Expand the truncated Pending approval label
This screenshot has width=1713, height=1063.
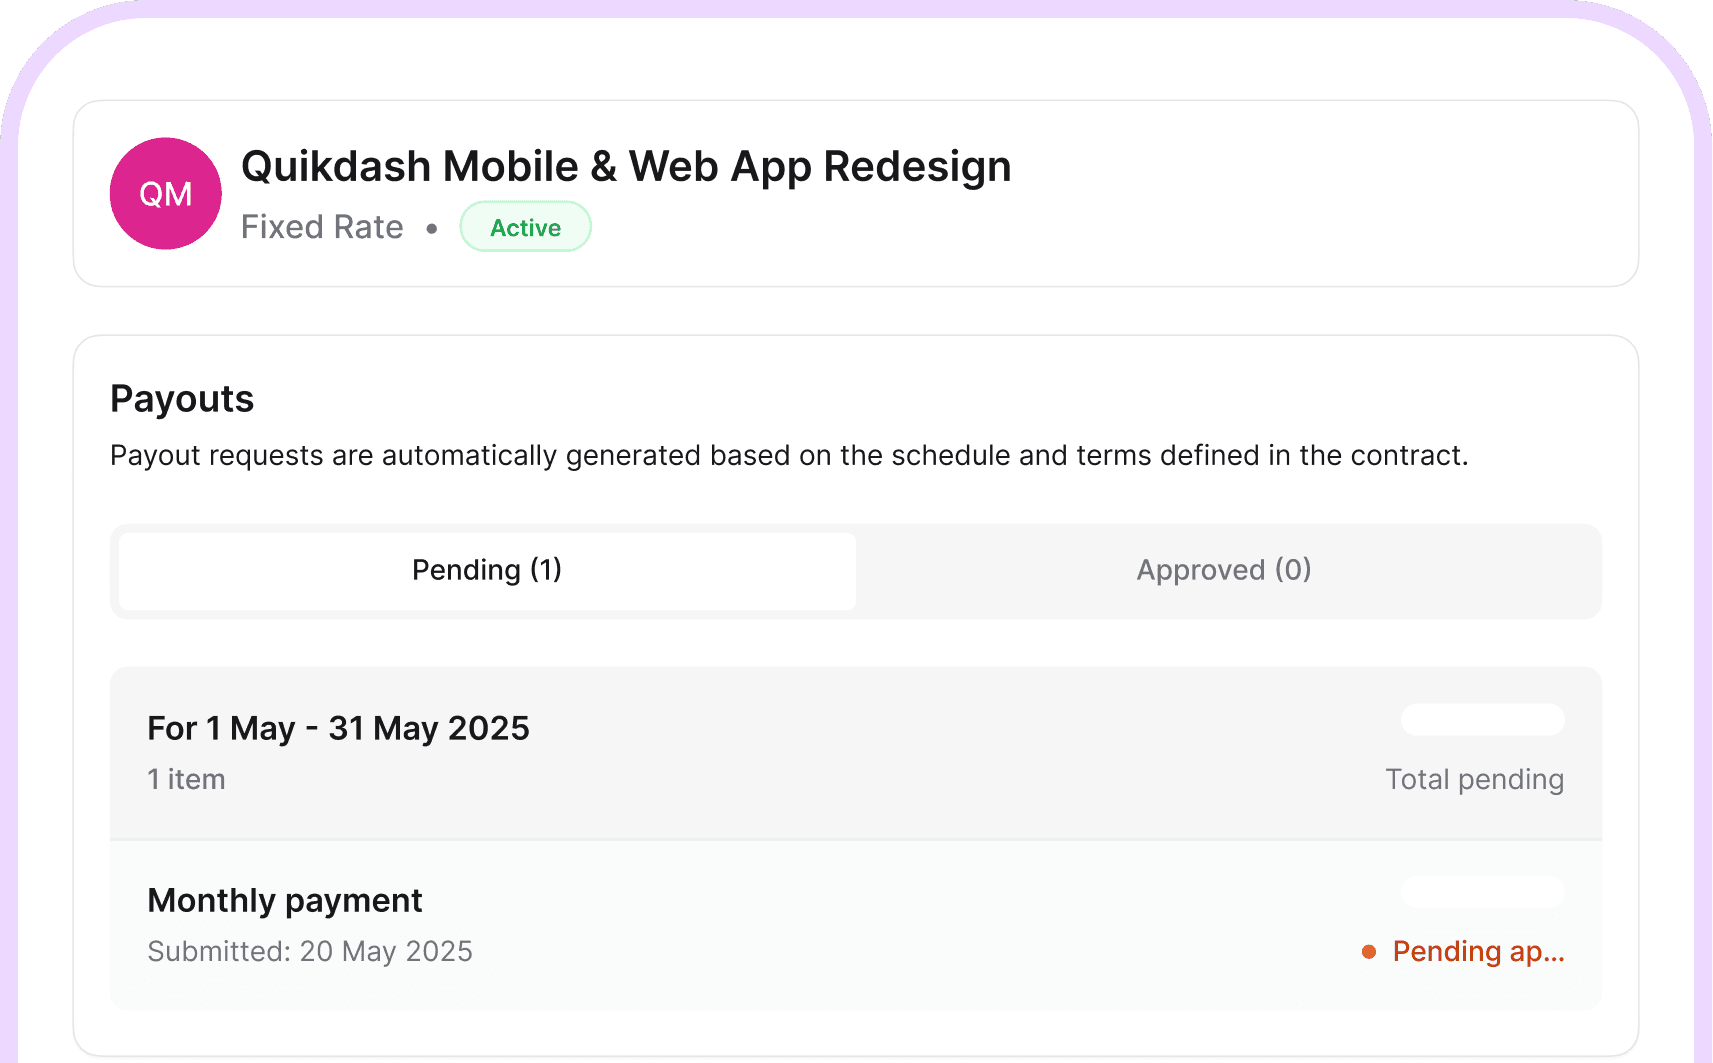[1479, 951]
